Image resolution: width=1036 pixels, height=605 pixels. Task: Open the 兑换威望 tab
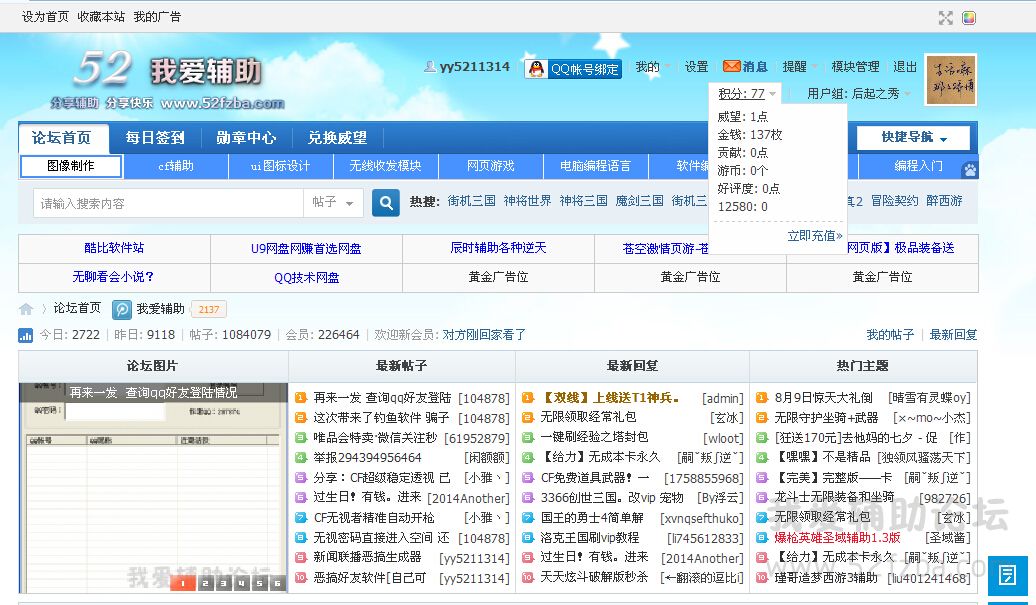click(x=337, y=138)
